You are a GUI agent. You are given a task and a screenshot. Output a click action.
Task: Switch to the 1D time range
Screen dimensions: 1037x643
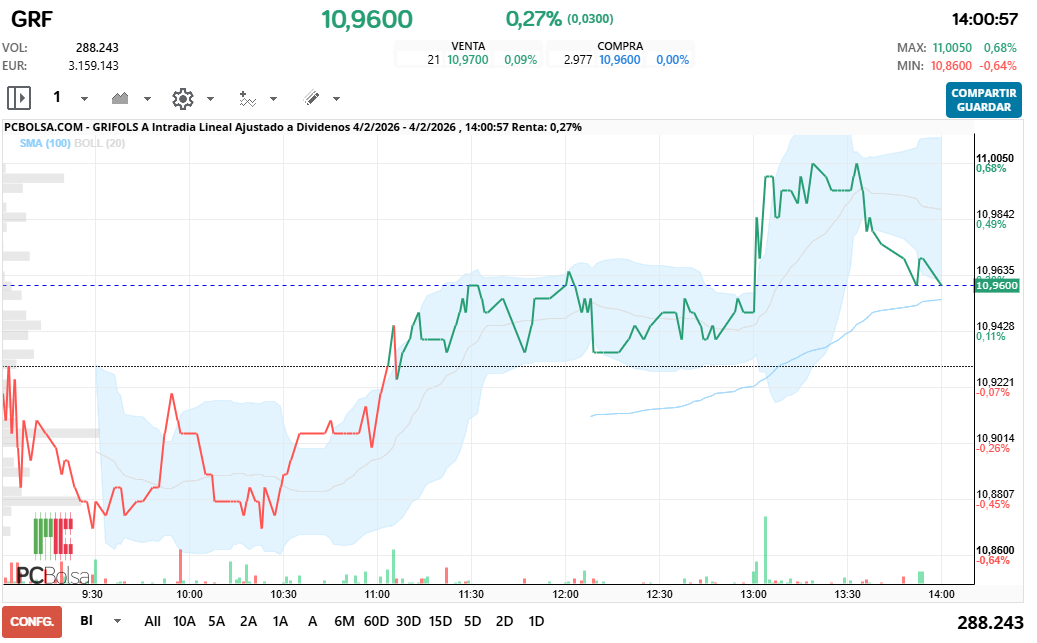(x=536, y=621)
